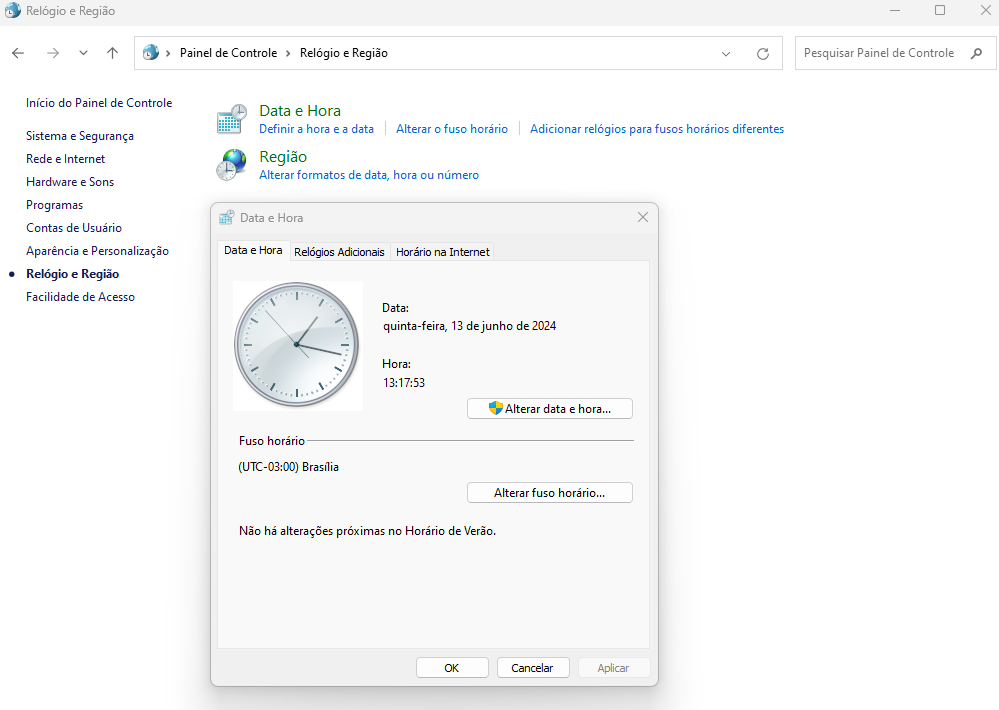The height and width of the screenshot is (710, 999).
Task: Expand the recent locations chevron
Action: point(83,53)
